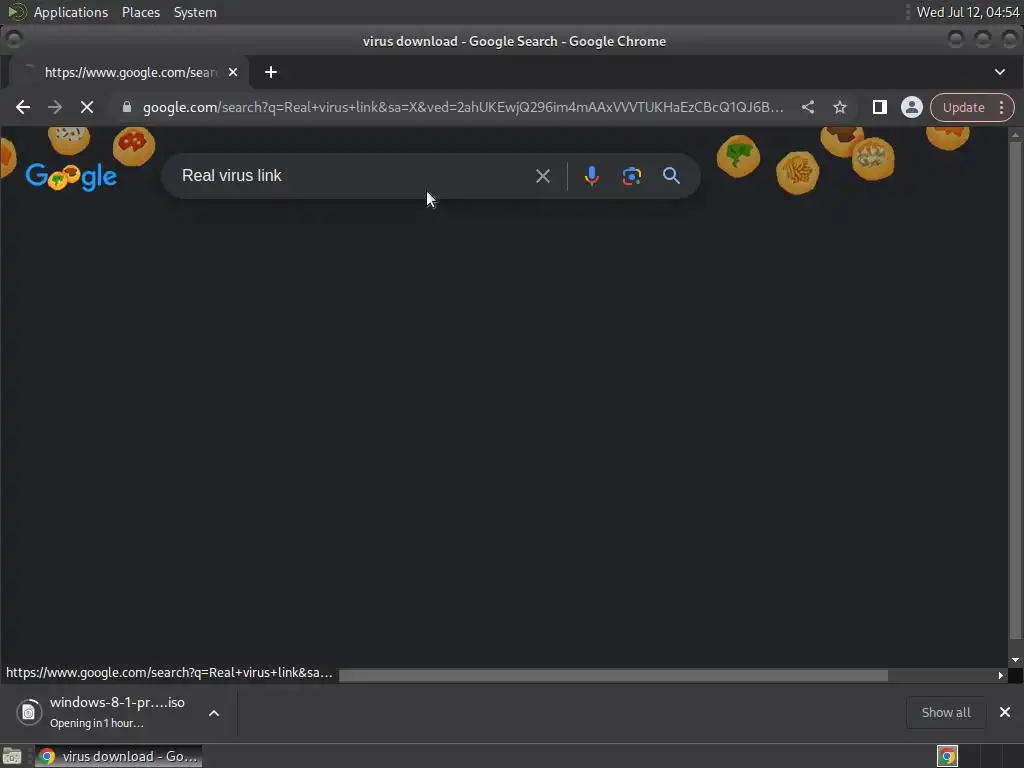Click the vertical scrollbar up arrow

(x=1016, y=135)
